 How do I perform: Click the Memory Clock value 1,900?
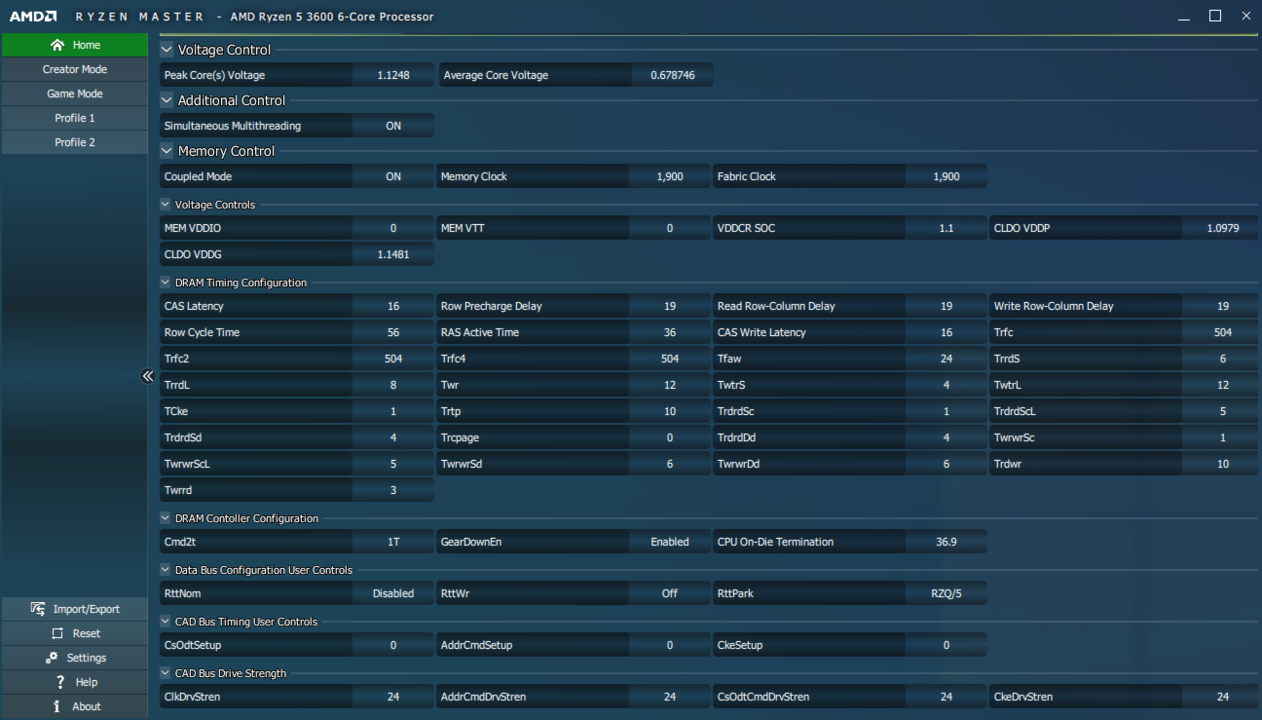[x=670, y=176]
